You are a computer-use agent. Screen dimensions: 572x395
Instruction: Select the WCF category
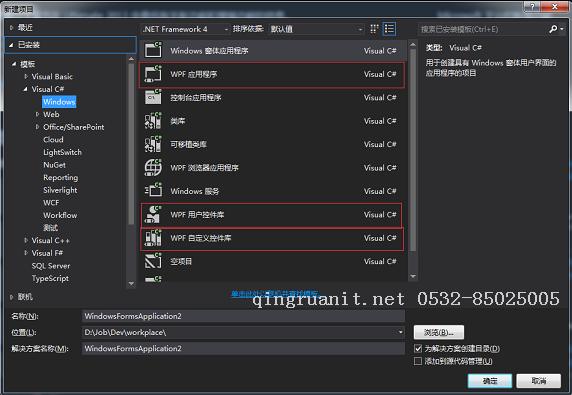coord(51,203)
